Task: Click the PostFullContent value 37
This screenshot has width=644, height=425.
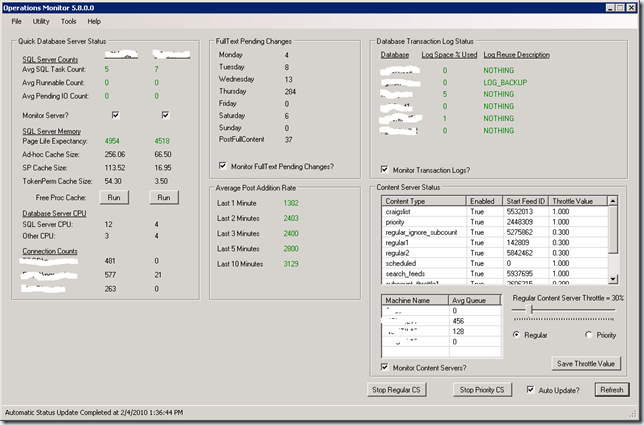Action: coord(288,140)
